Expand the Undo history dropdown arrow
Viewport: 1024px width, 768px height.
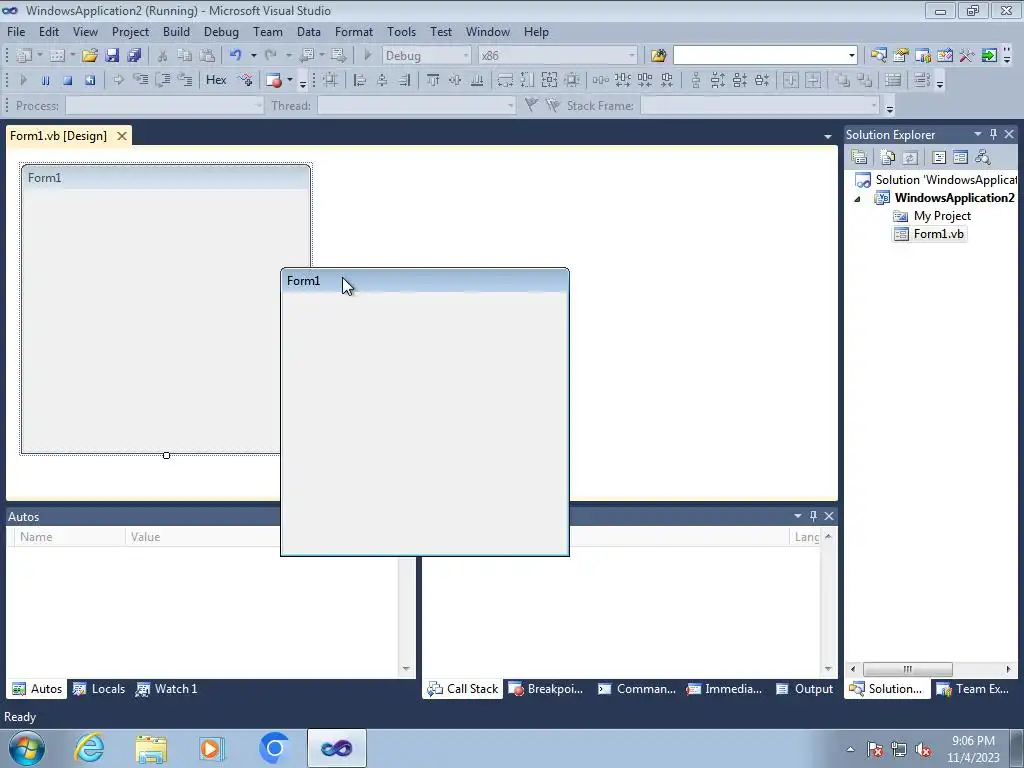pyautogui.click(x=253, y=56)
